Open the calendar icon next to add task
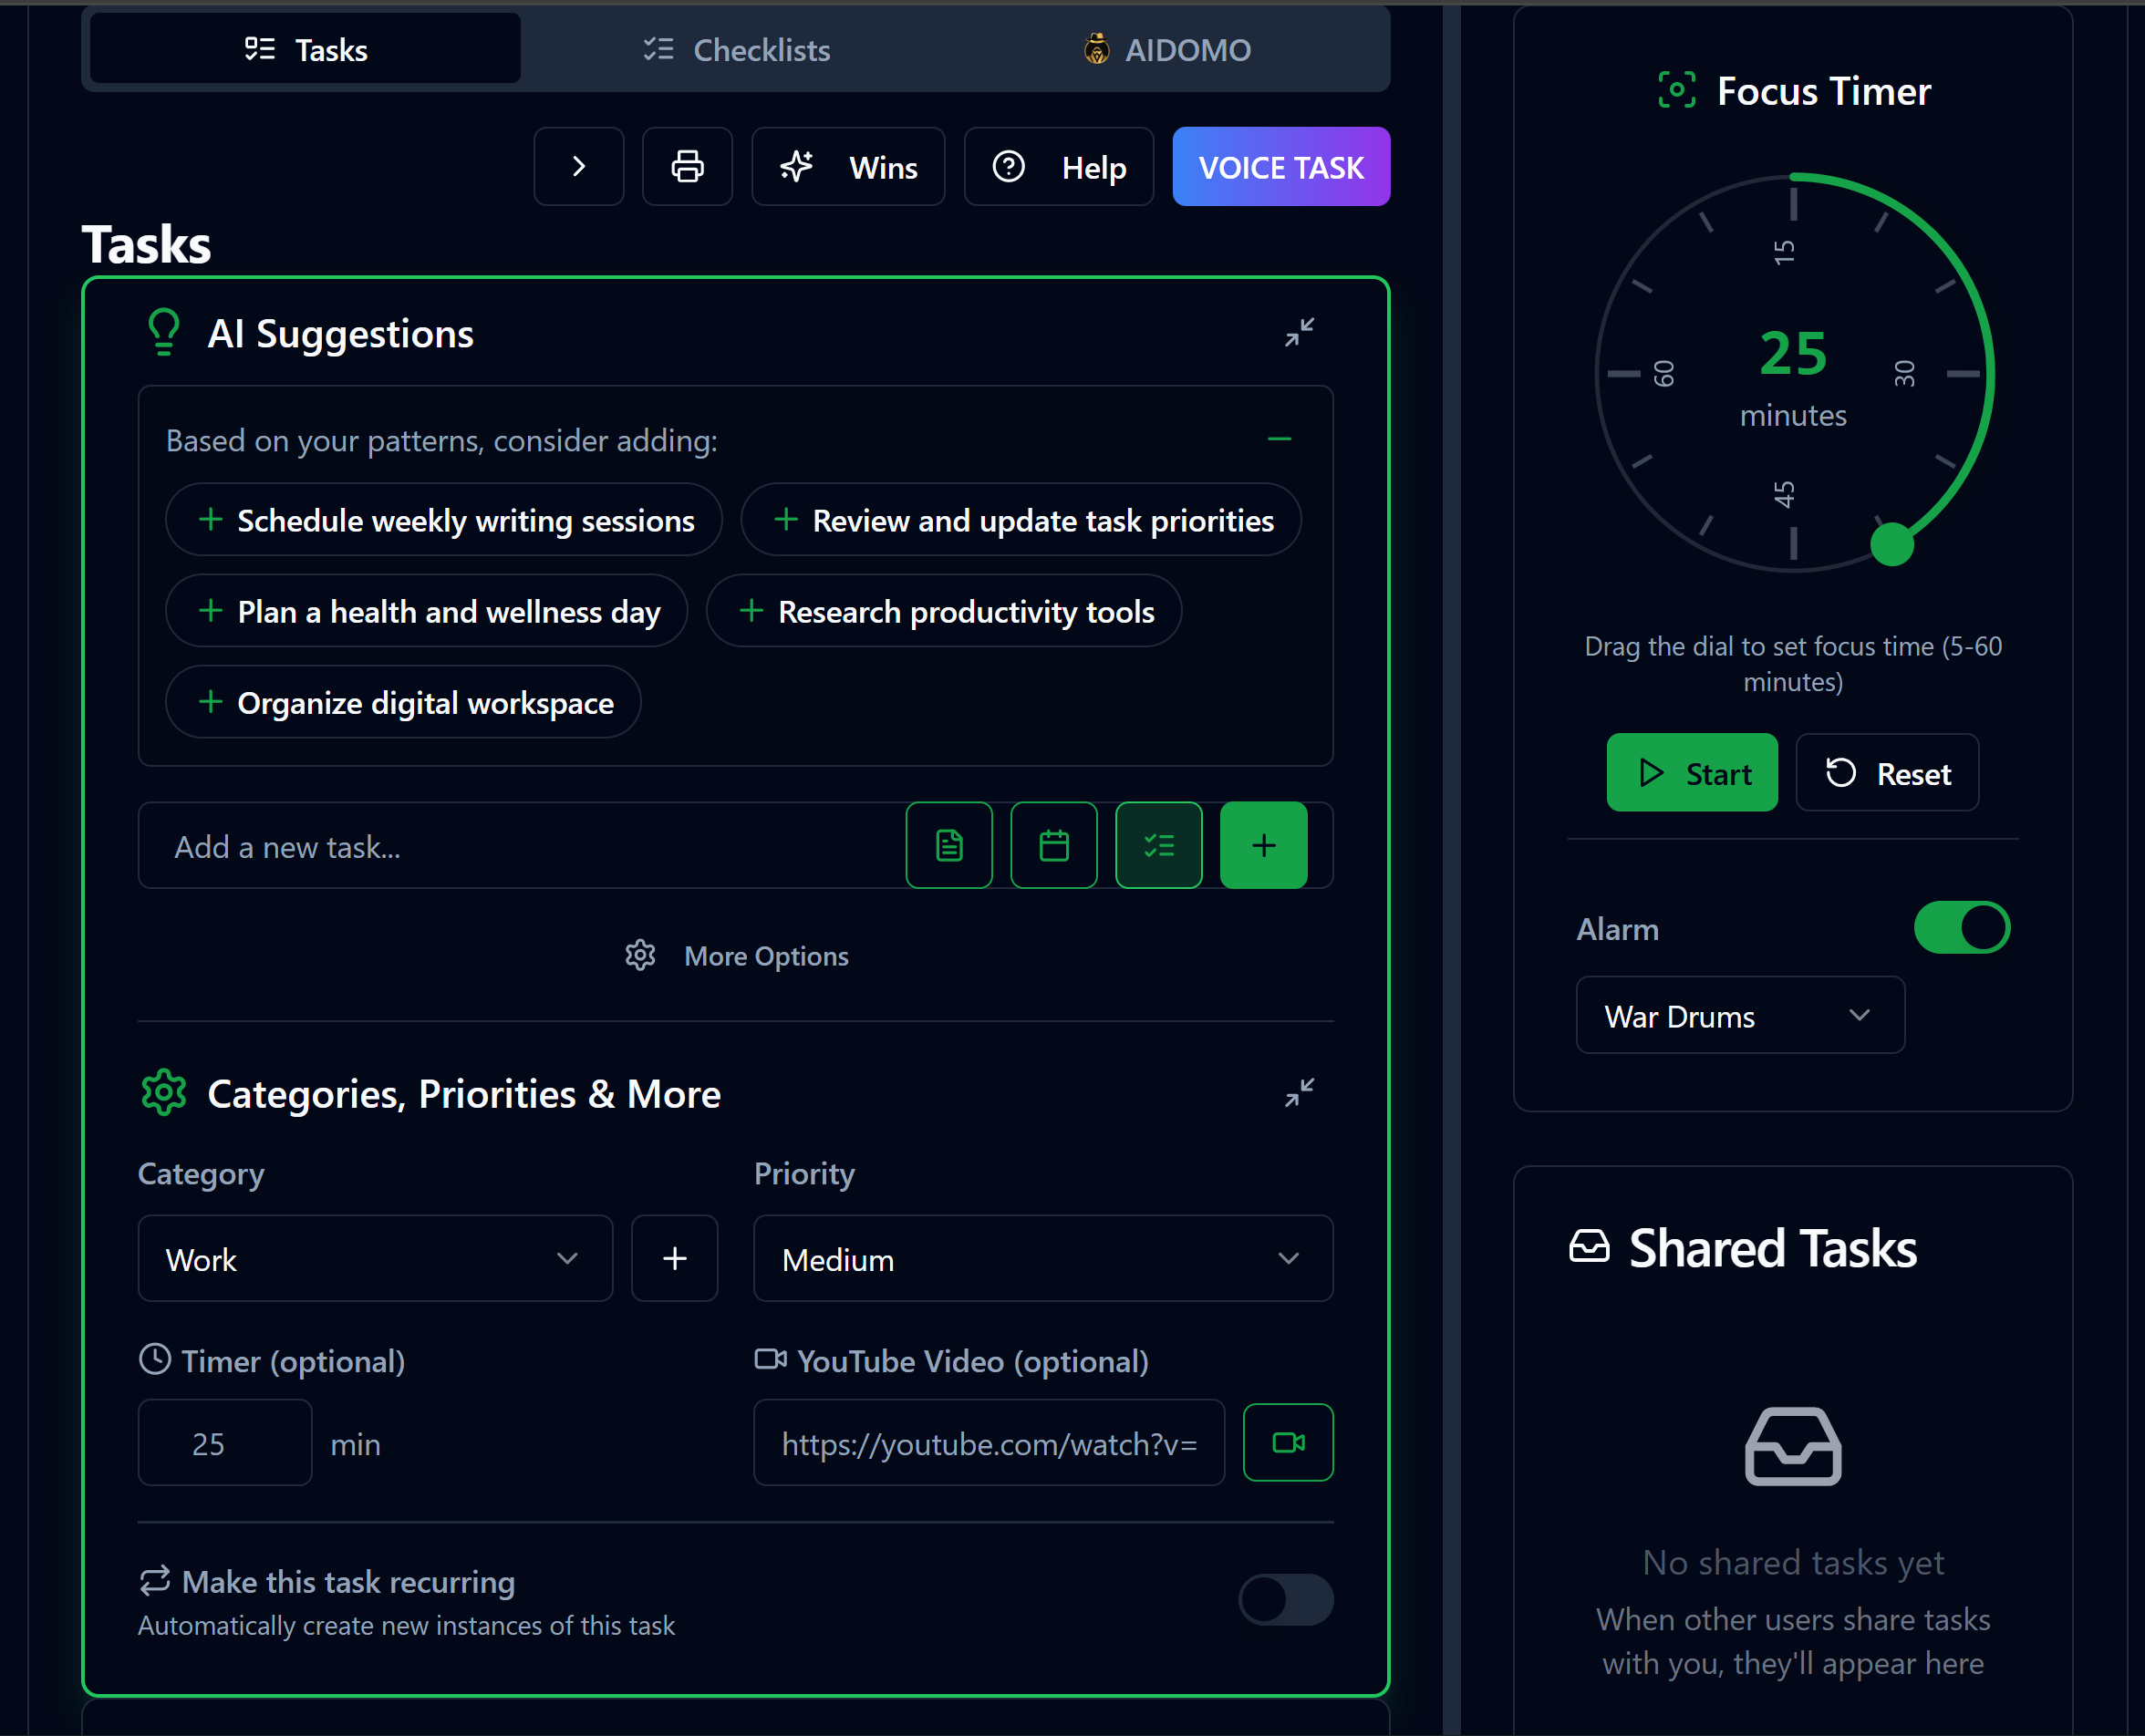This screenshot has width=2145, height=1736. coord(1053,845)
